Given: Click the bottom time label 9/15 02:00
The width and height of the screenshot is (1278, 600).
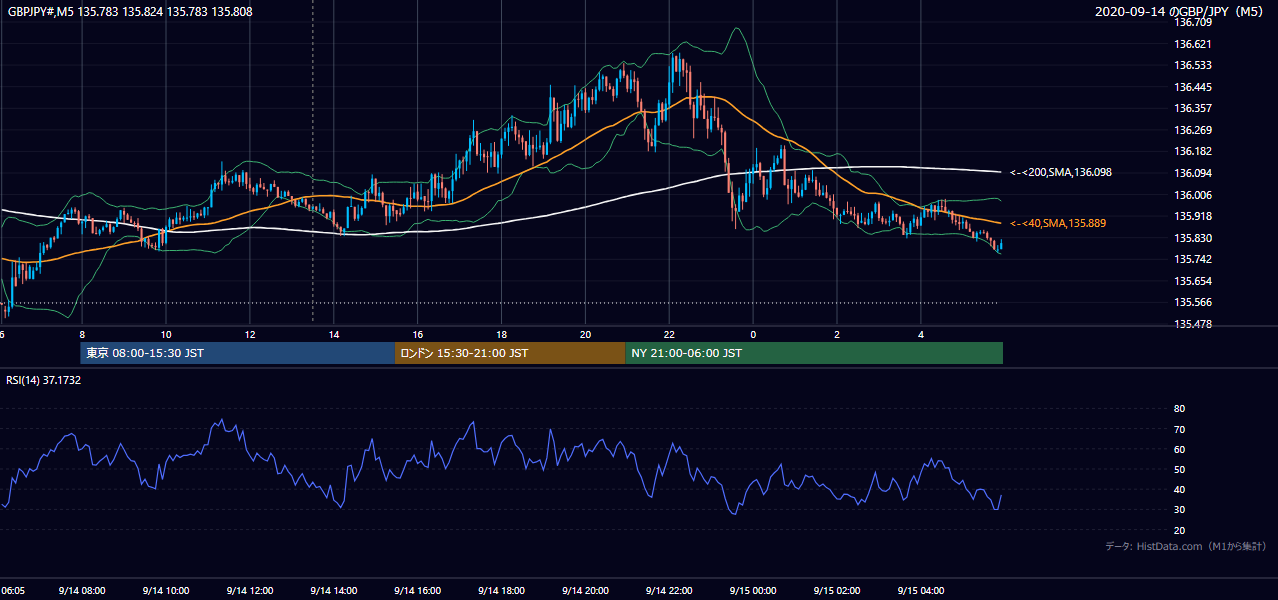Looking at the screenshot, I should coord(838,591).
